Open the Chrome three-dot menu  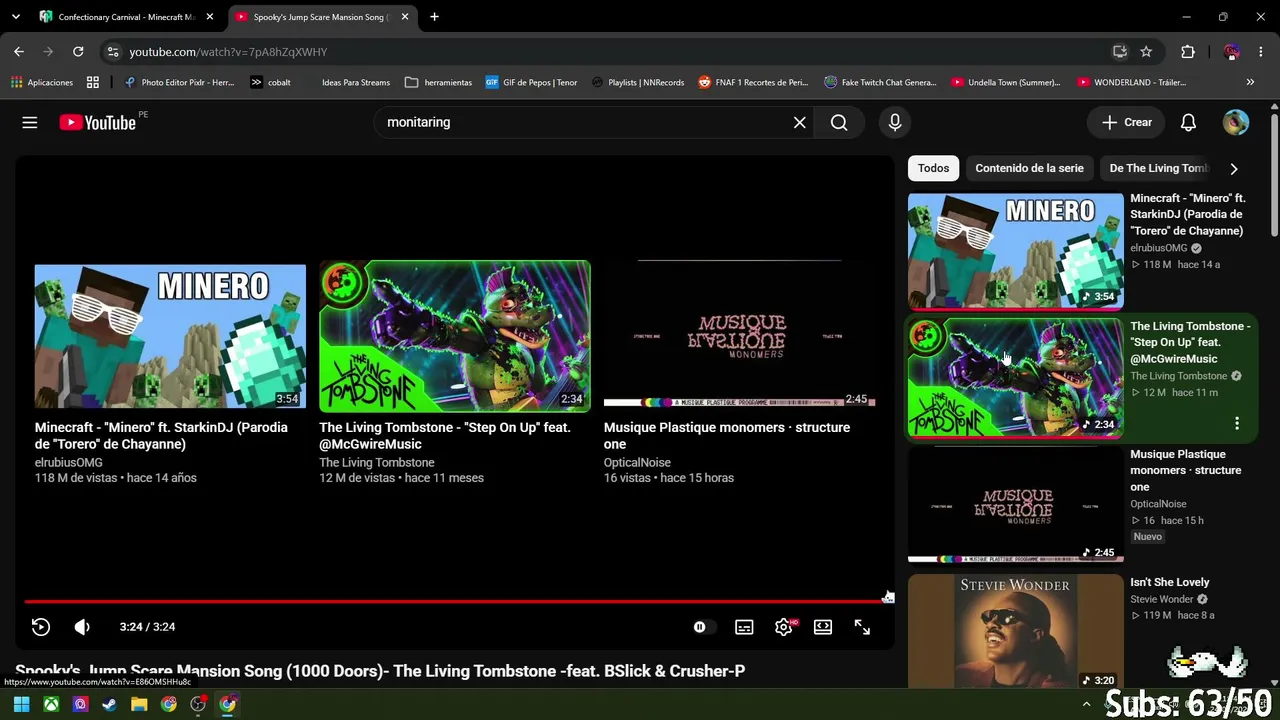(x=1261, y=52)
